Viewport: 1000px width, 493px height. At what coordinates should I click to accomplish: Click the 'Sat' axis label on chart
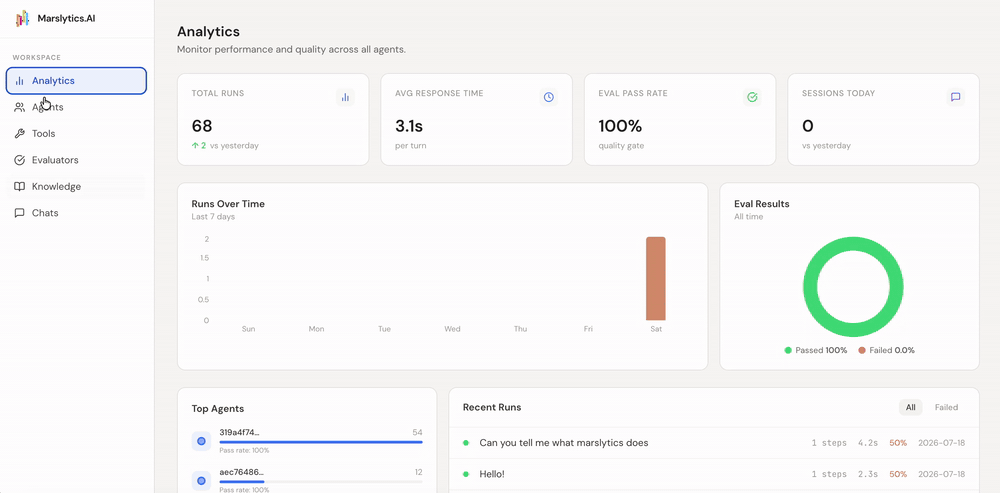pyautogui.click(x=656, y=329)
